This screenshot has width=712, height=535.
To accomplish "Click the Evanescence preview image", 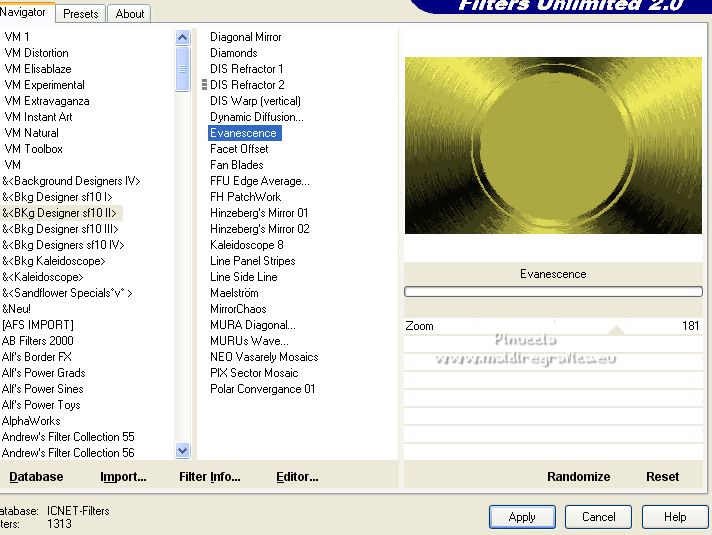I will 553,145.
